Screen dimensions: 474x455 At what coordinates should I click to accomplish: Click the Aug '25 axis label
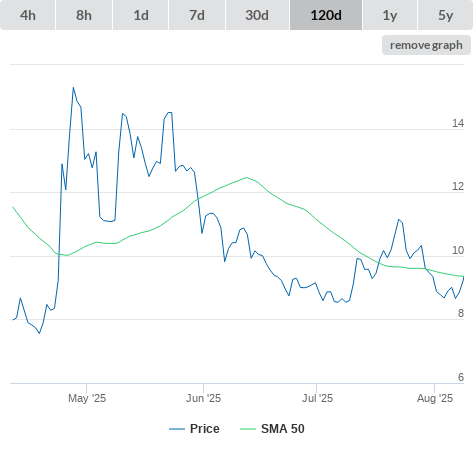(435, 398)
